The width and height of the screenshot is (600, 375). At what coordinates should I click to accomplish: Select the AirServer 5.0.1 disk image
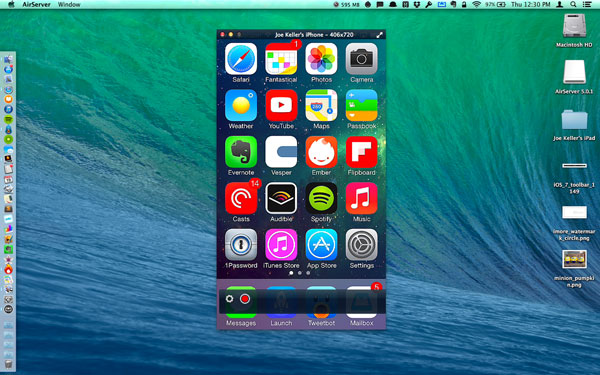574,72
